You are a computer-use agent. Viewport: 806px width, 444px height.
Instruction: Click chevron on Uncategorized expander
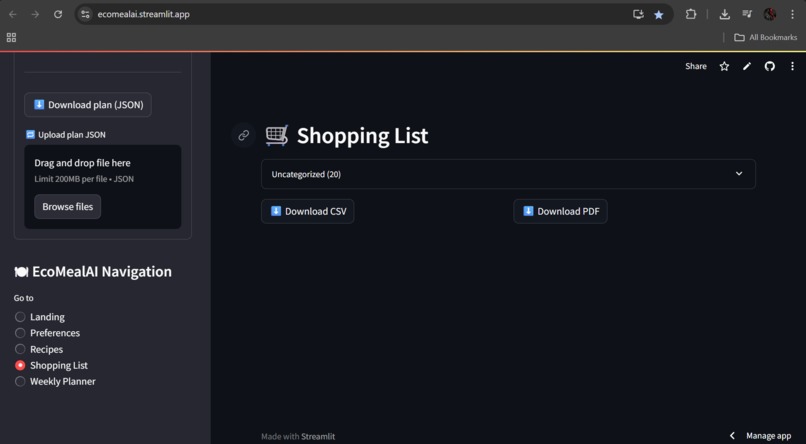click(739, 174)
